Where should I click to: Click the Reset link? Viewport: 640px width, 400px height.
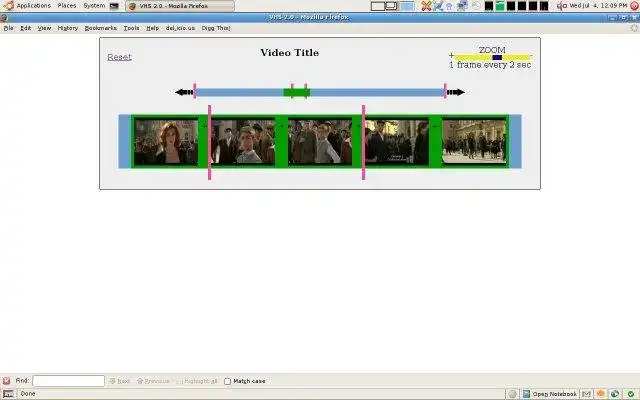click(119, 57)
